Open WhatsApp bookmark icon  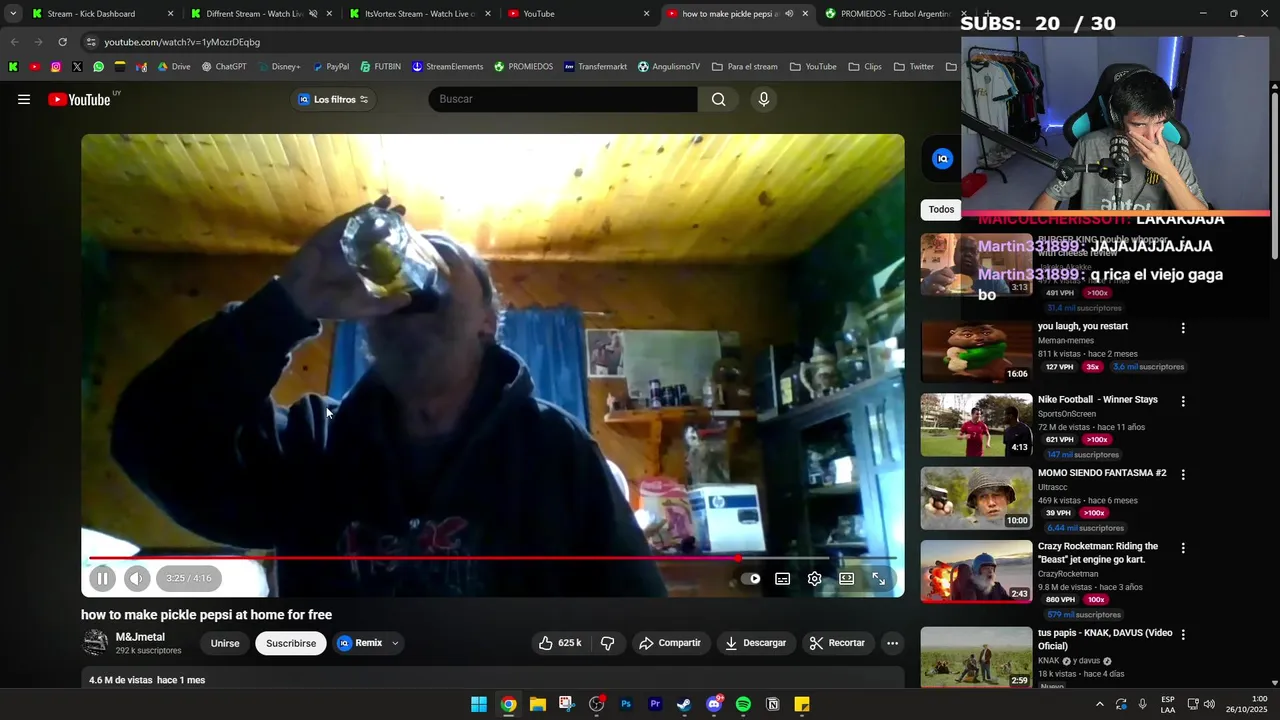coord(98,67)
